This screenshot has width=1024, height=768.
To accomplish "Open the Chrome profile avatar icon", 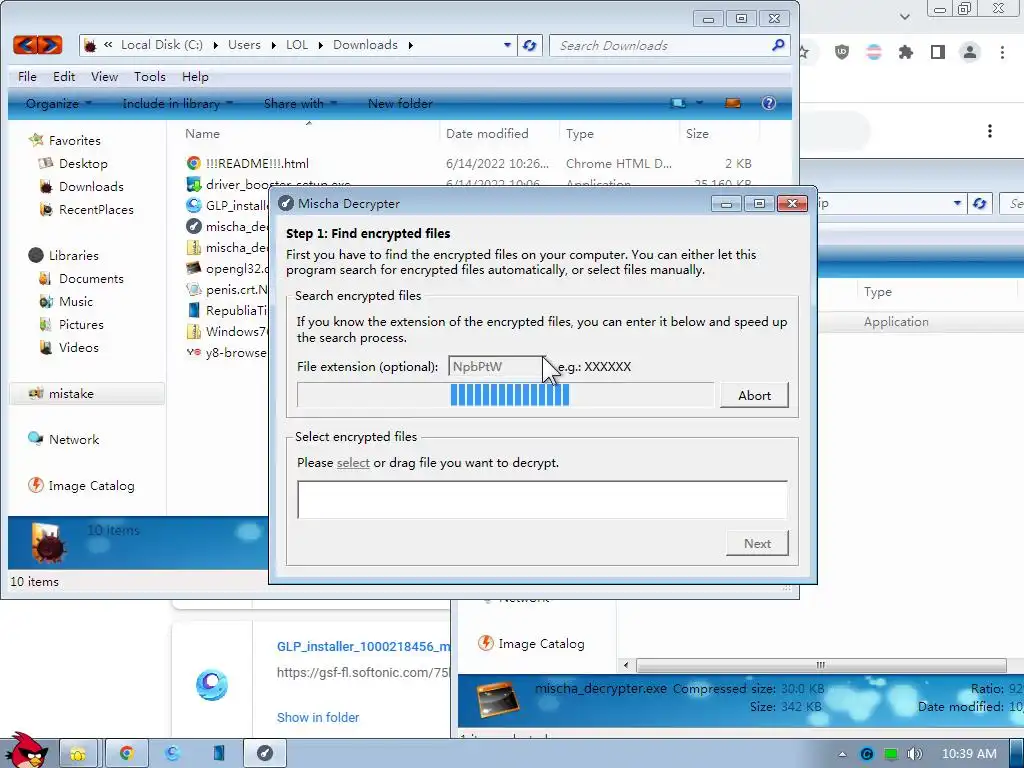I will (x=970, y=52).
